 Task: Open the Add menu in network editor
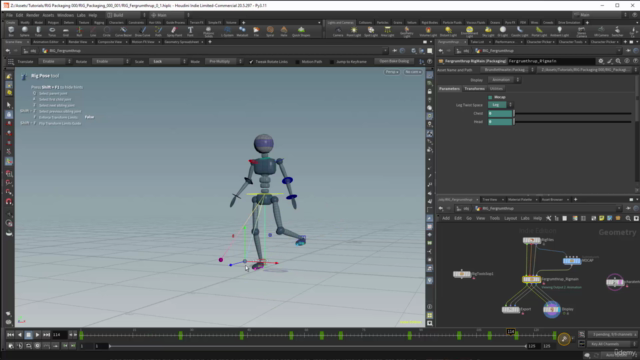point(446,218)
